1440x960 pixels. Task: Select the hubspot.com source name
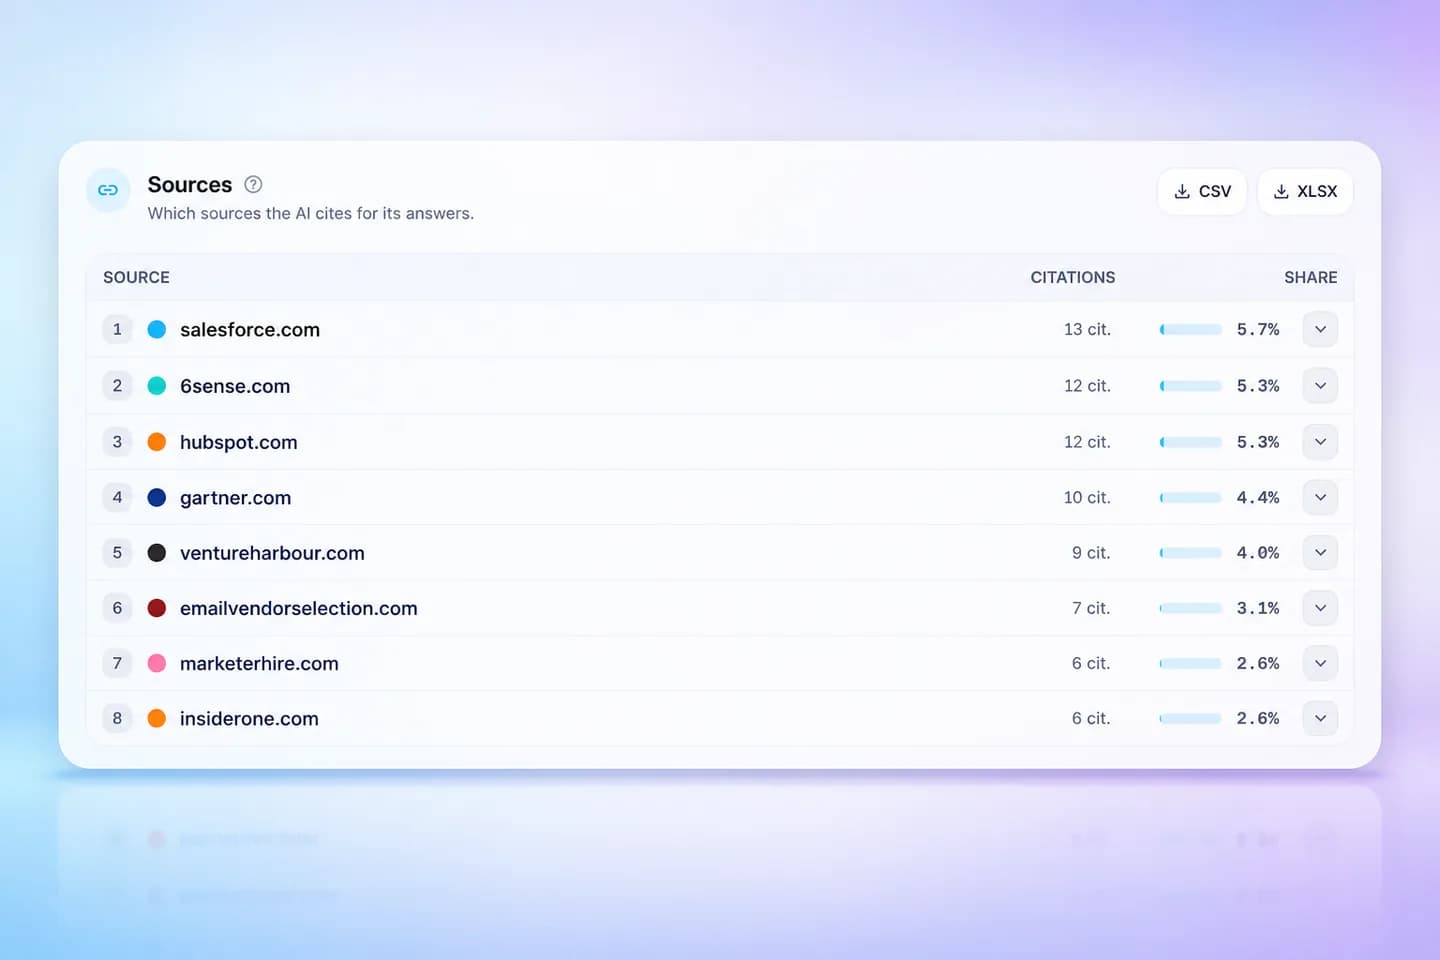click(239, 442)
